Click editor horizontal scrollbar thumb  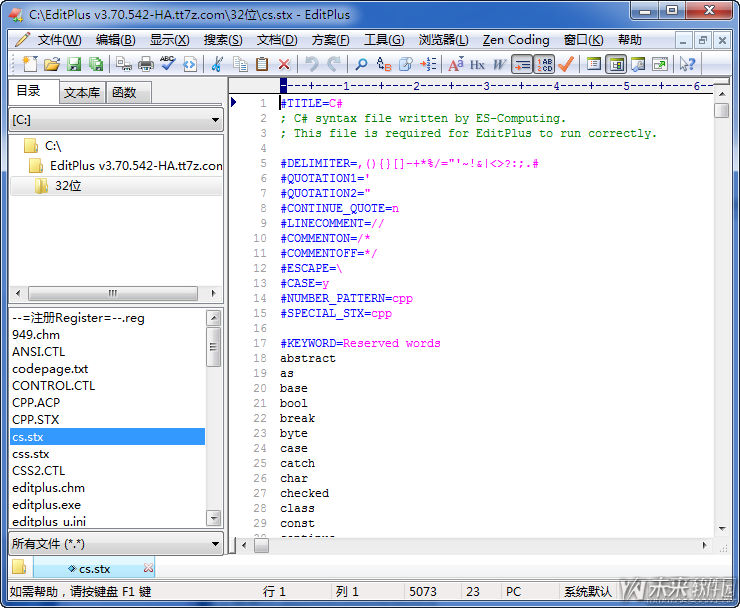[261, 545]
